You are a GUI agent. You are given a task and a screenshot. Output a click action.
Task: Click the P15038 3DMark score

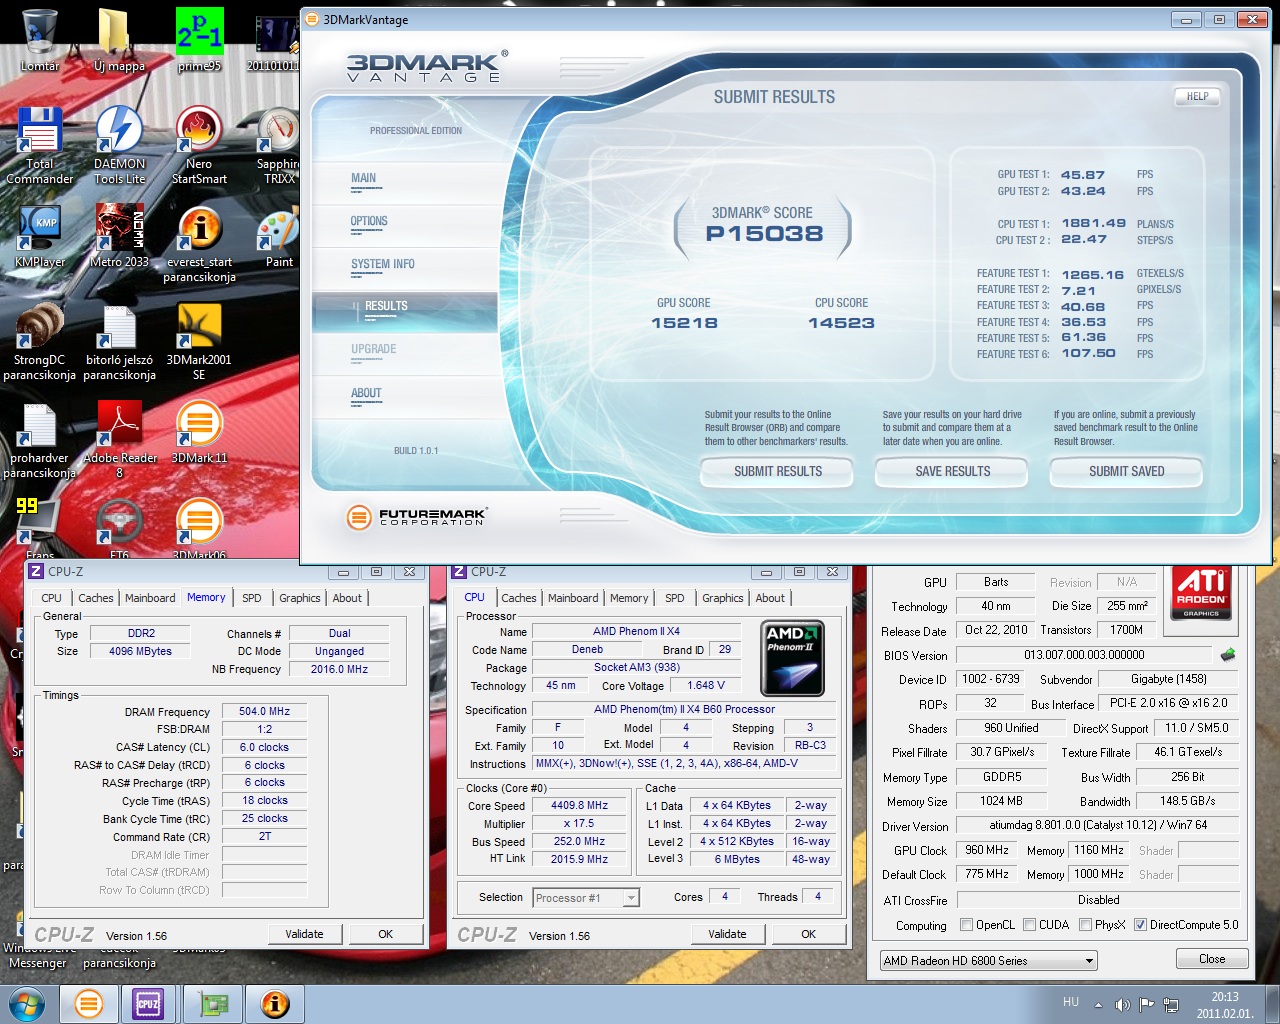click(x=765, y=234)
